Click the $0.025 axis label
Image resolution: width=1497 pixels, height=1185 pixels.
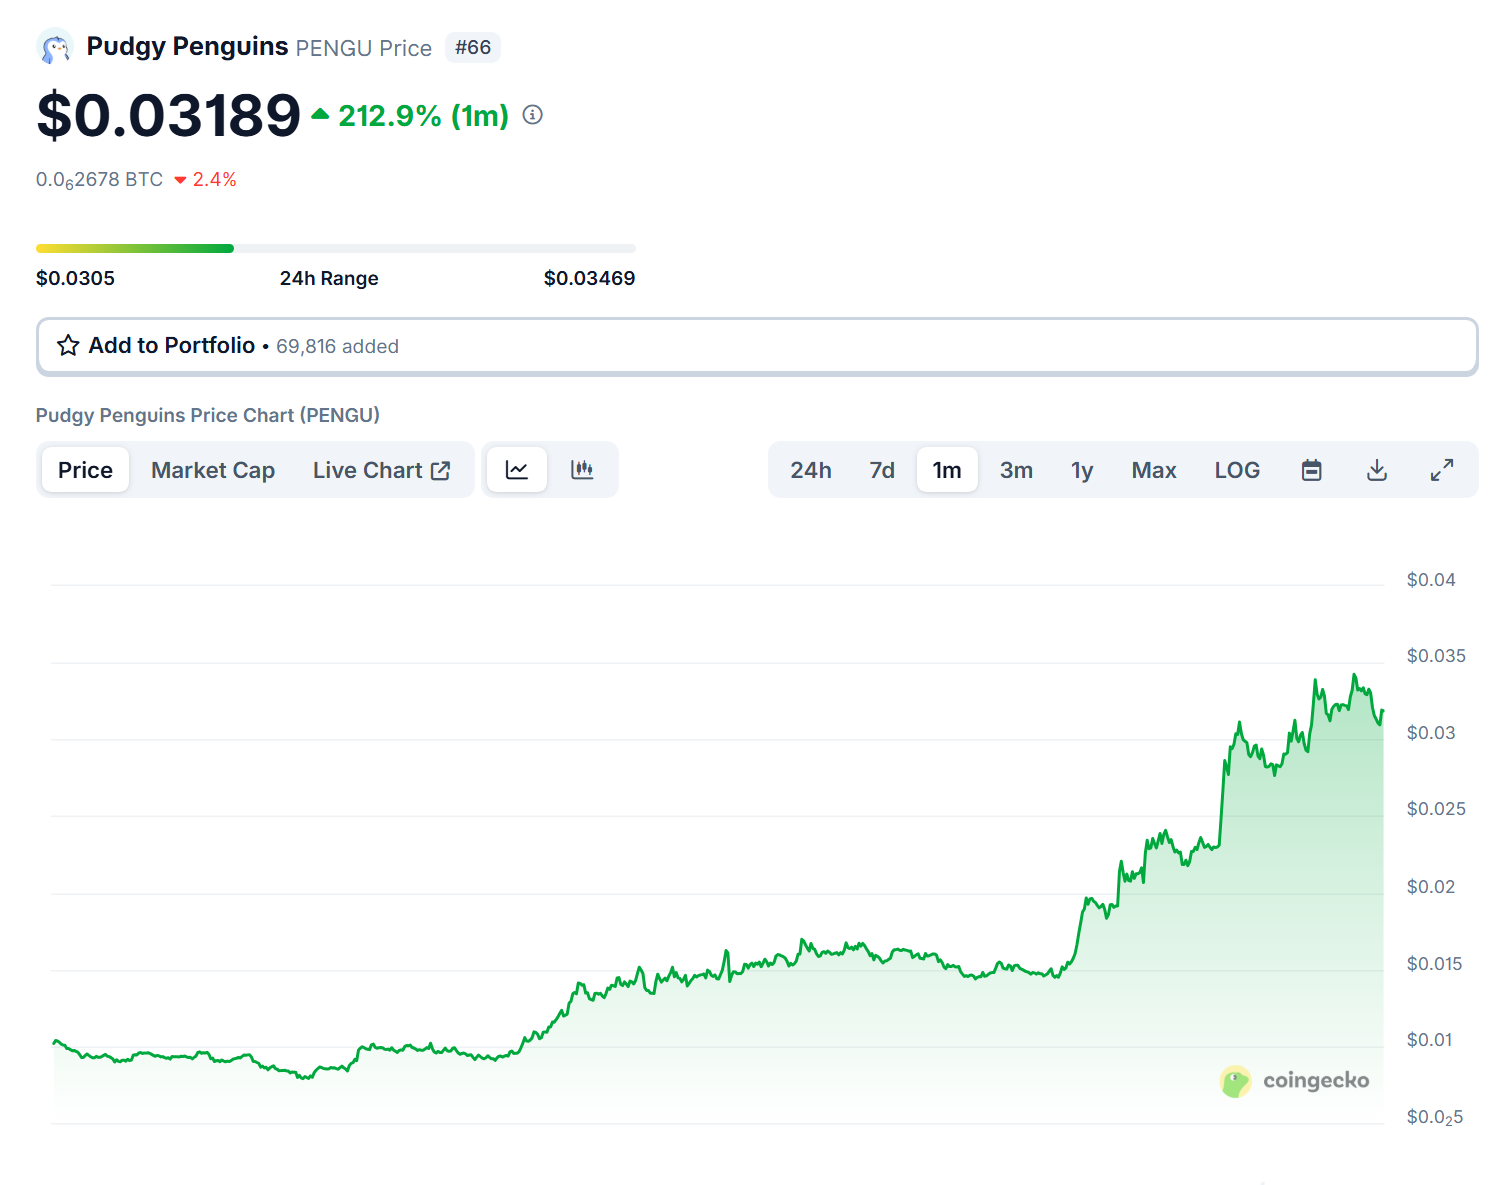pos(1436,809)
